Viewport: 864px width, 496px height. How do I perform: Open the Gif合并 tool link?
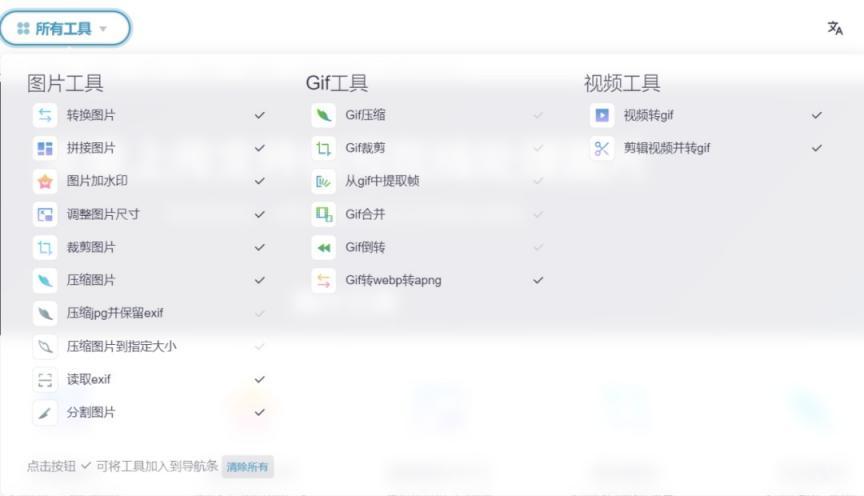tap(365, 214)
